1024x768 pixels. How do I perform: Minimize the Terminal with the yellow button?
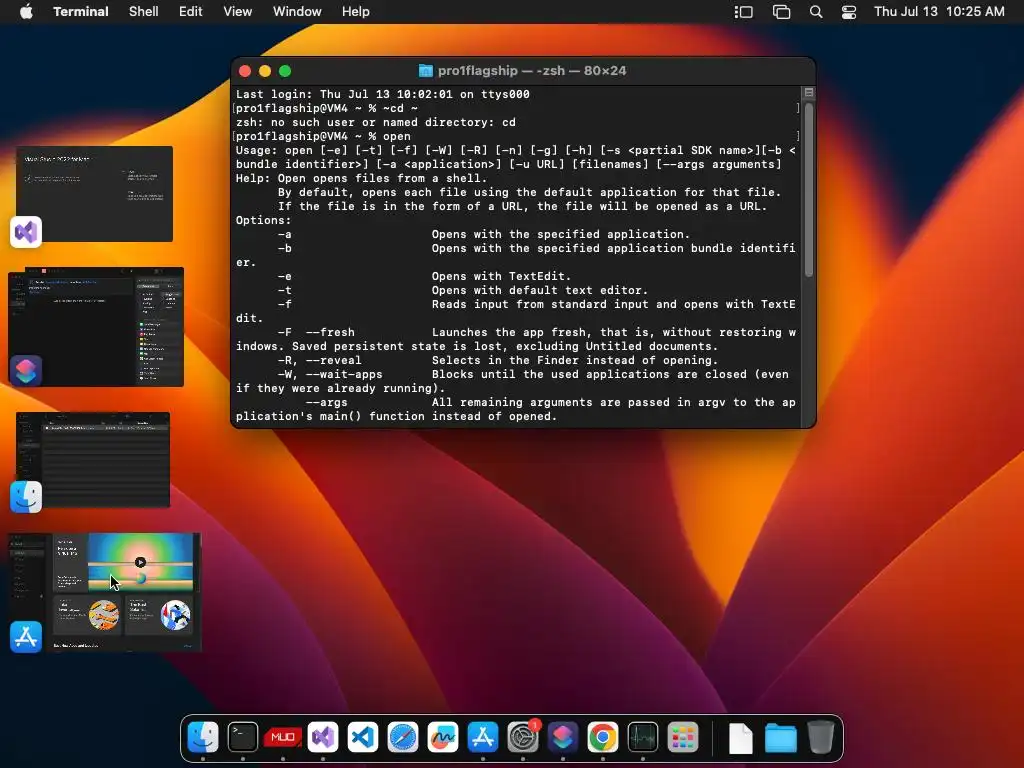click(265, 71)
